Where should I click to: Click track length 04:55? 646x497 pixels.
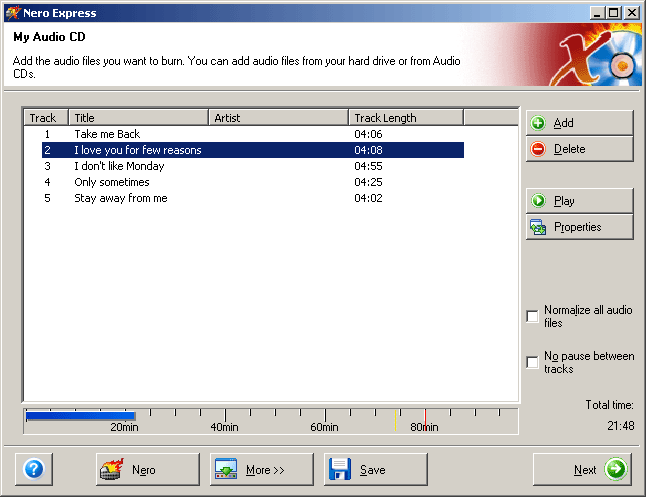tap(368, 166)
